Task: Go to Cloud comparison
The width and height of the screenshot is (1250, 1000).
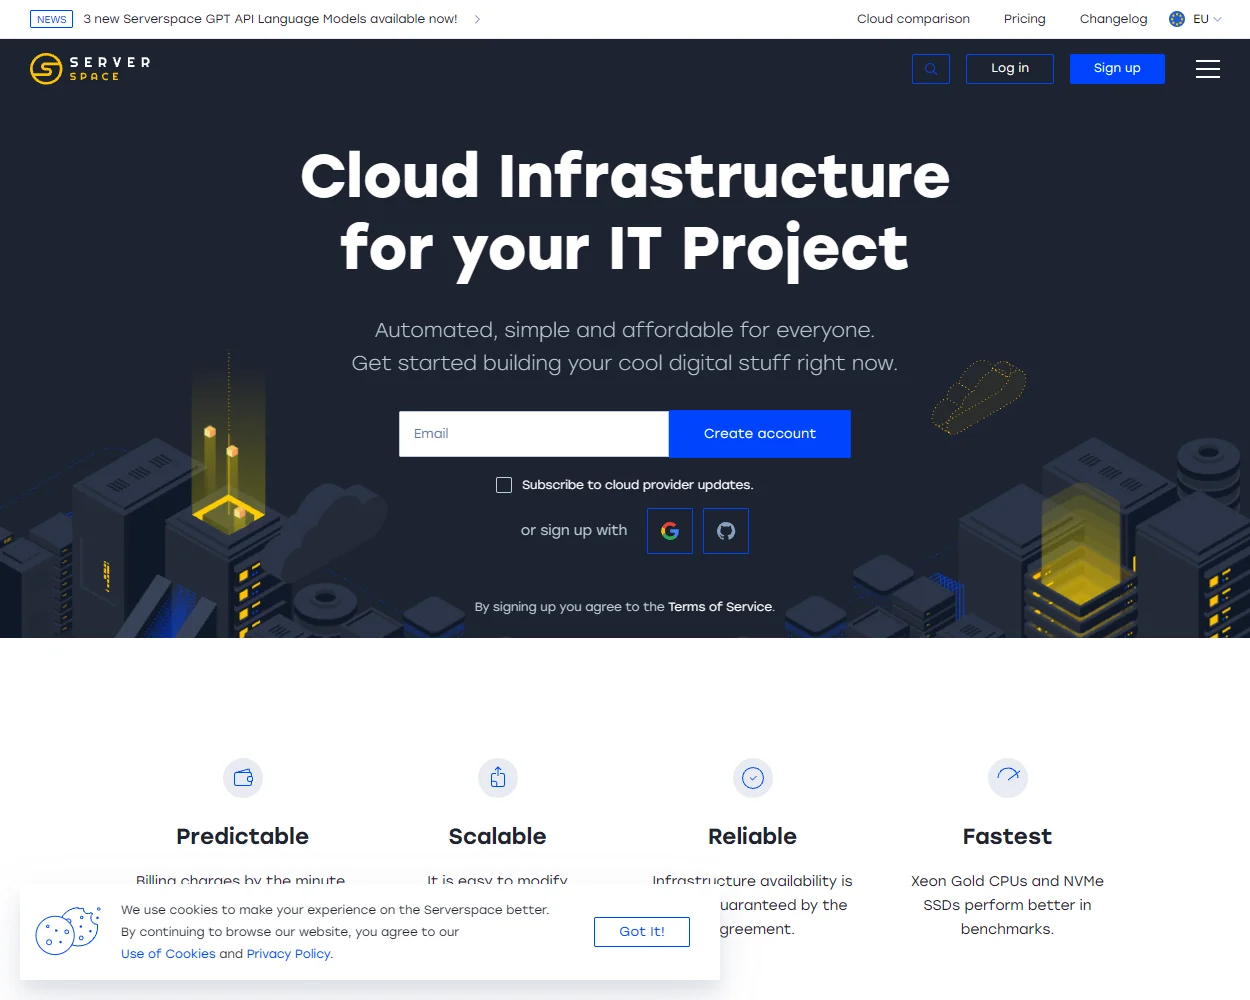Action: (x=913, y=19)
